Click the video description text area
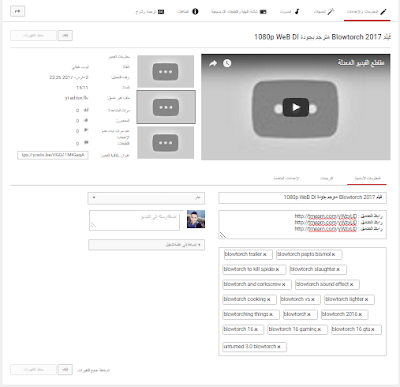Image resolution: width=400 pixels, height=387 pixels. click(x=302, y=224)
